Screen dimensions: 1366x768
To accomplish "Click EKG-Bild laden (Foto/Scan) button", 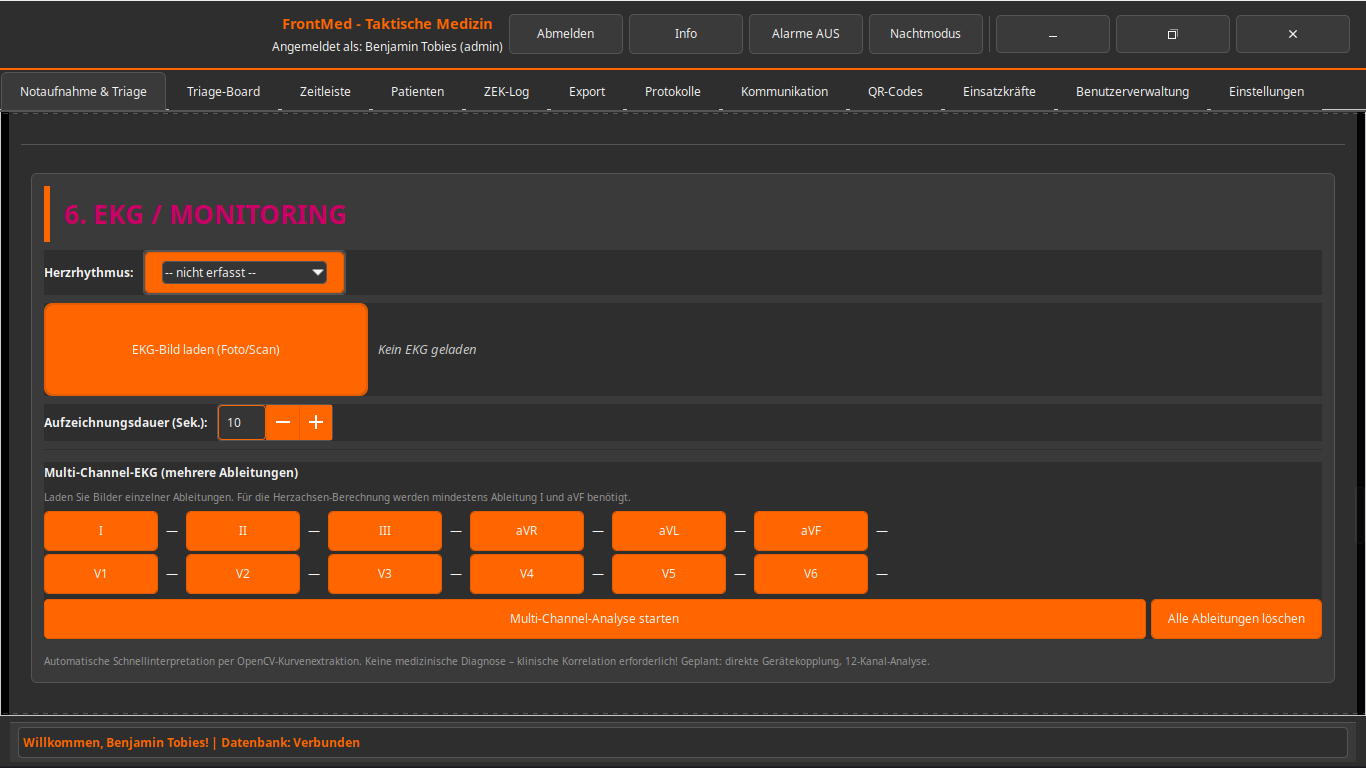I will (x=206, y=350).
